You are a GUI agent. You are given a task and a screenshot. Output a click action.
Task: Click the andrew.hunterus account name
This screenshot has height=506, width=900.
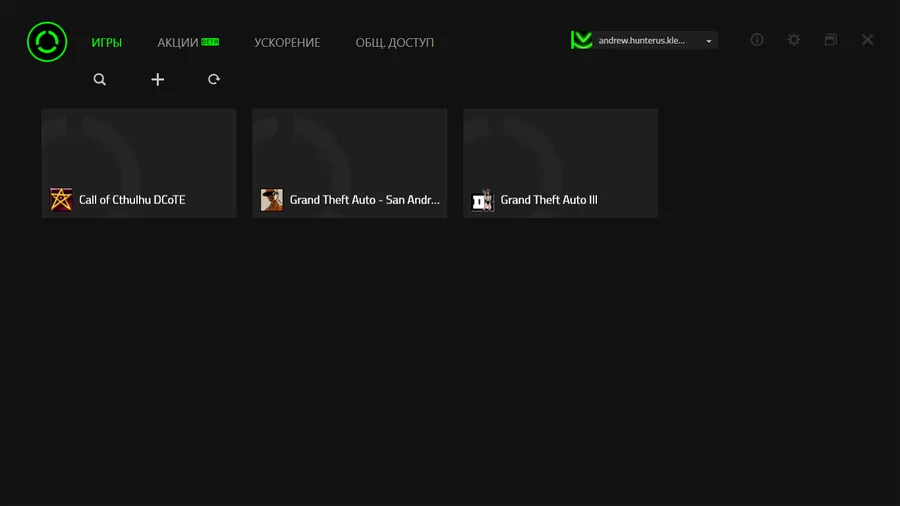click(642, 40)
